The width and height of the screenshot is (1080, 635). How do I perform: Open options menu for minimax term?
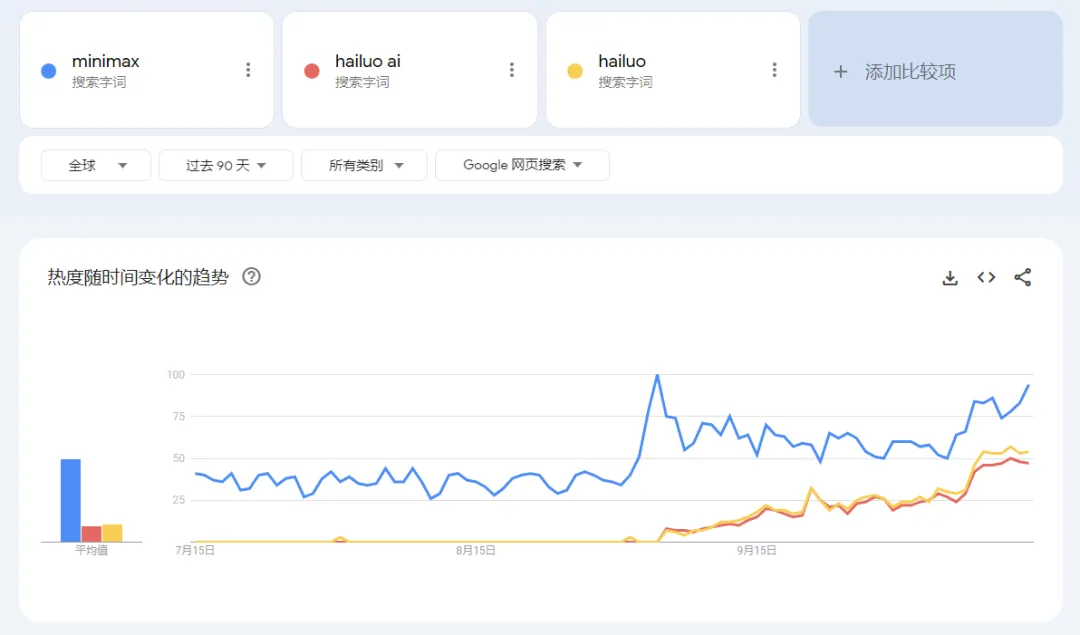[x=248, y=70]
